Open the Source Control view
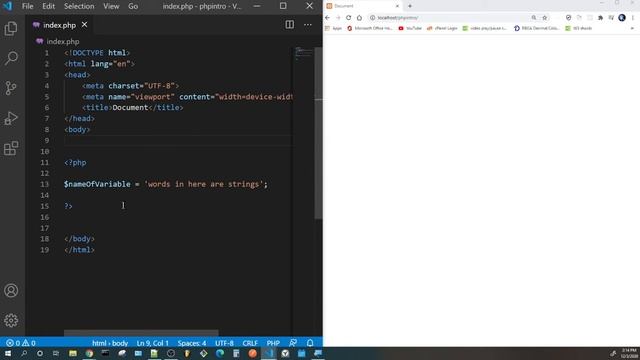Image resolution: width=640 pixels, height=360 pixels. 11,88
